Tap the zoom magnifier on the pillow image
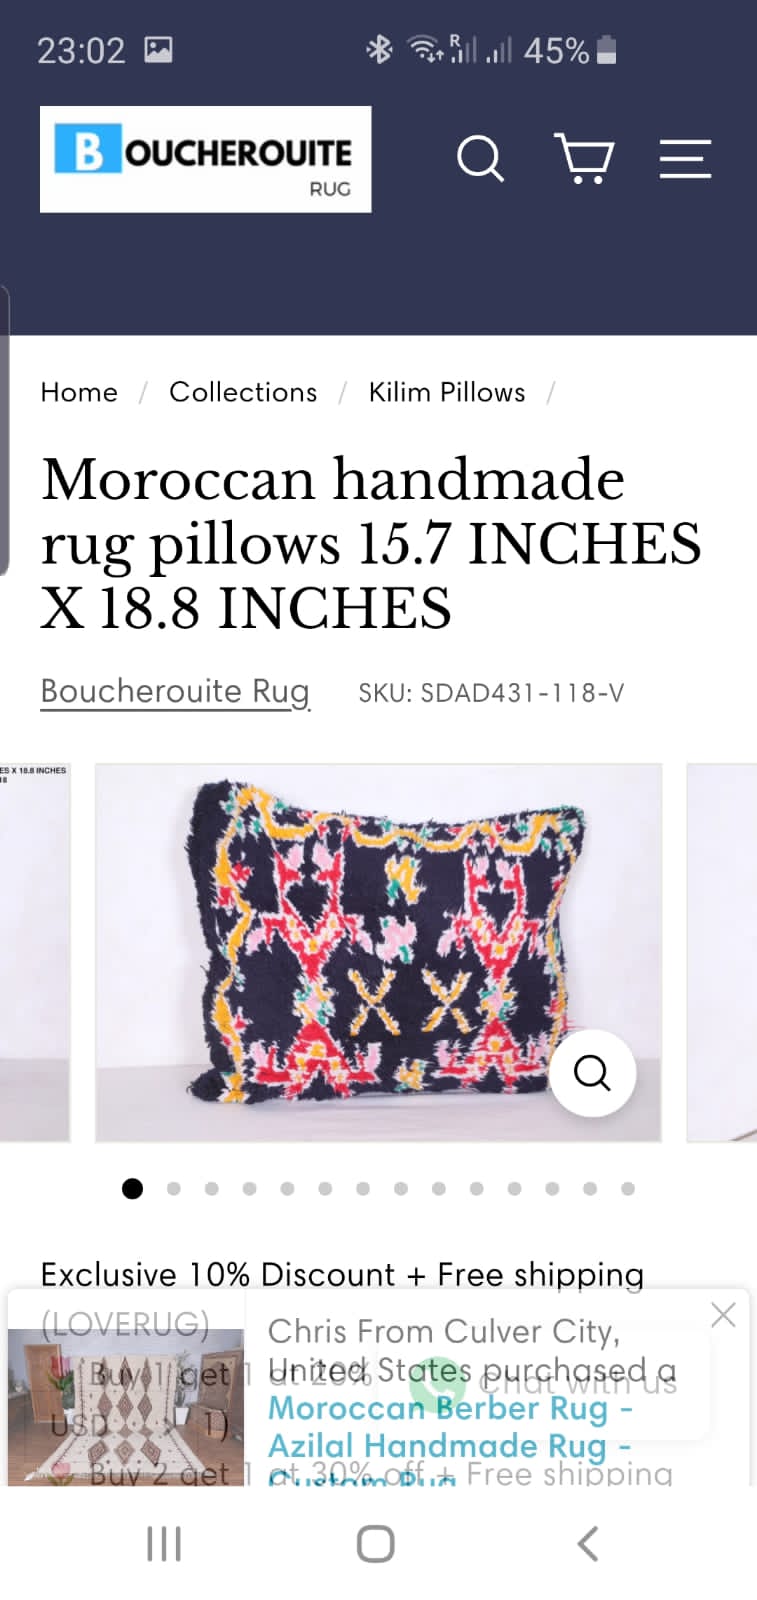 pyautogui.click(x=592, y=1073)
